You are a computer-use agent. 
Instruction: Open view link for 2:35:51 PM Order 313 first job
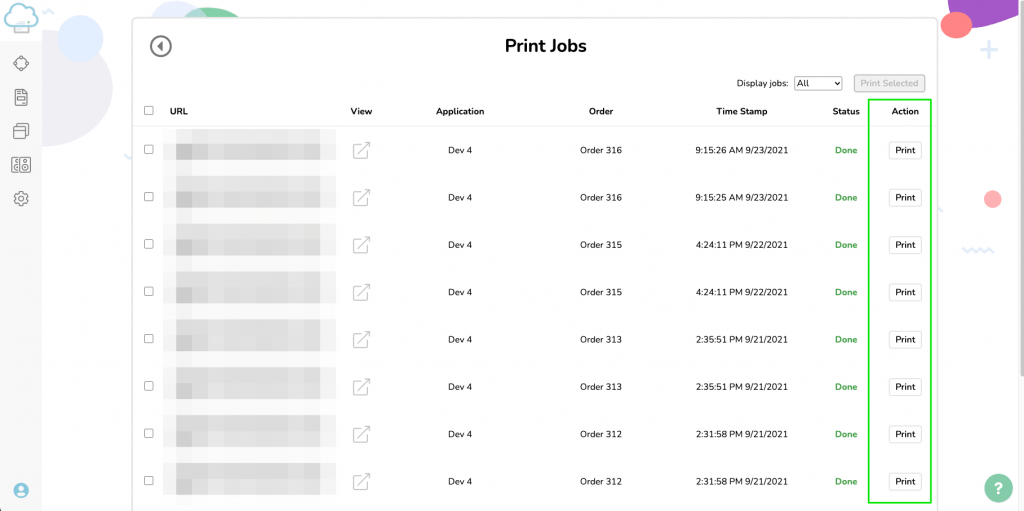click(x=361, y=340)
